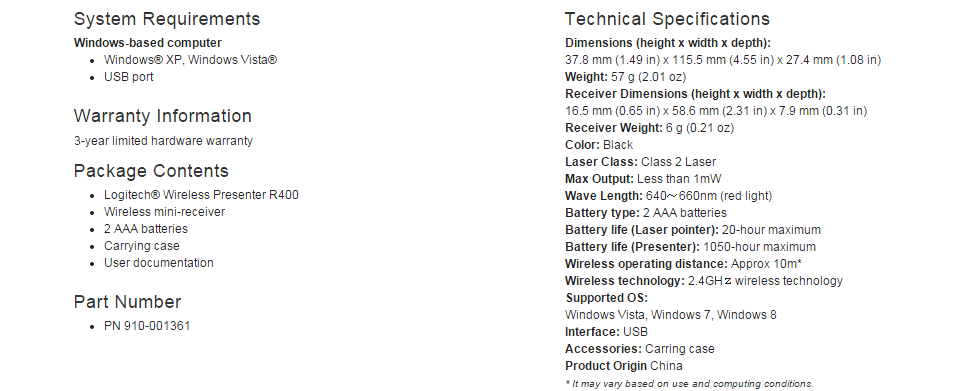Viewport: 960px width, 391px height.
Task: Click the Supported OS label
Action: (606, 298)
